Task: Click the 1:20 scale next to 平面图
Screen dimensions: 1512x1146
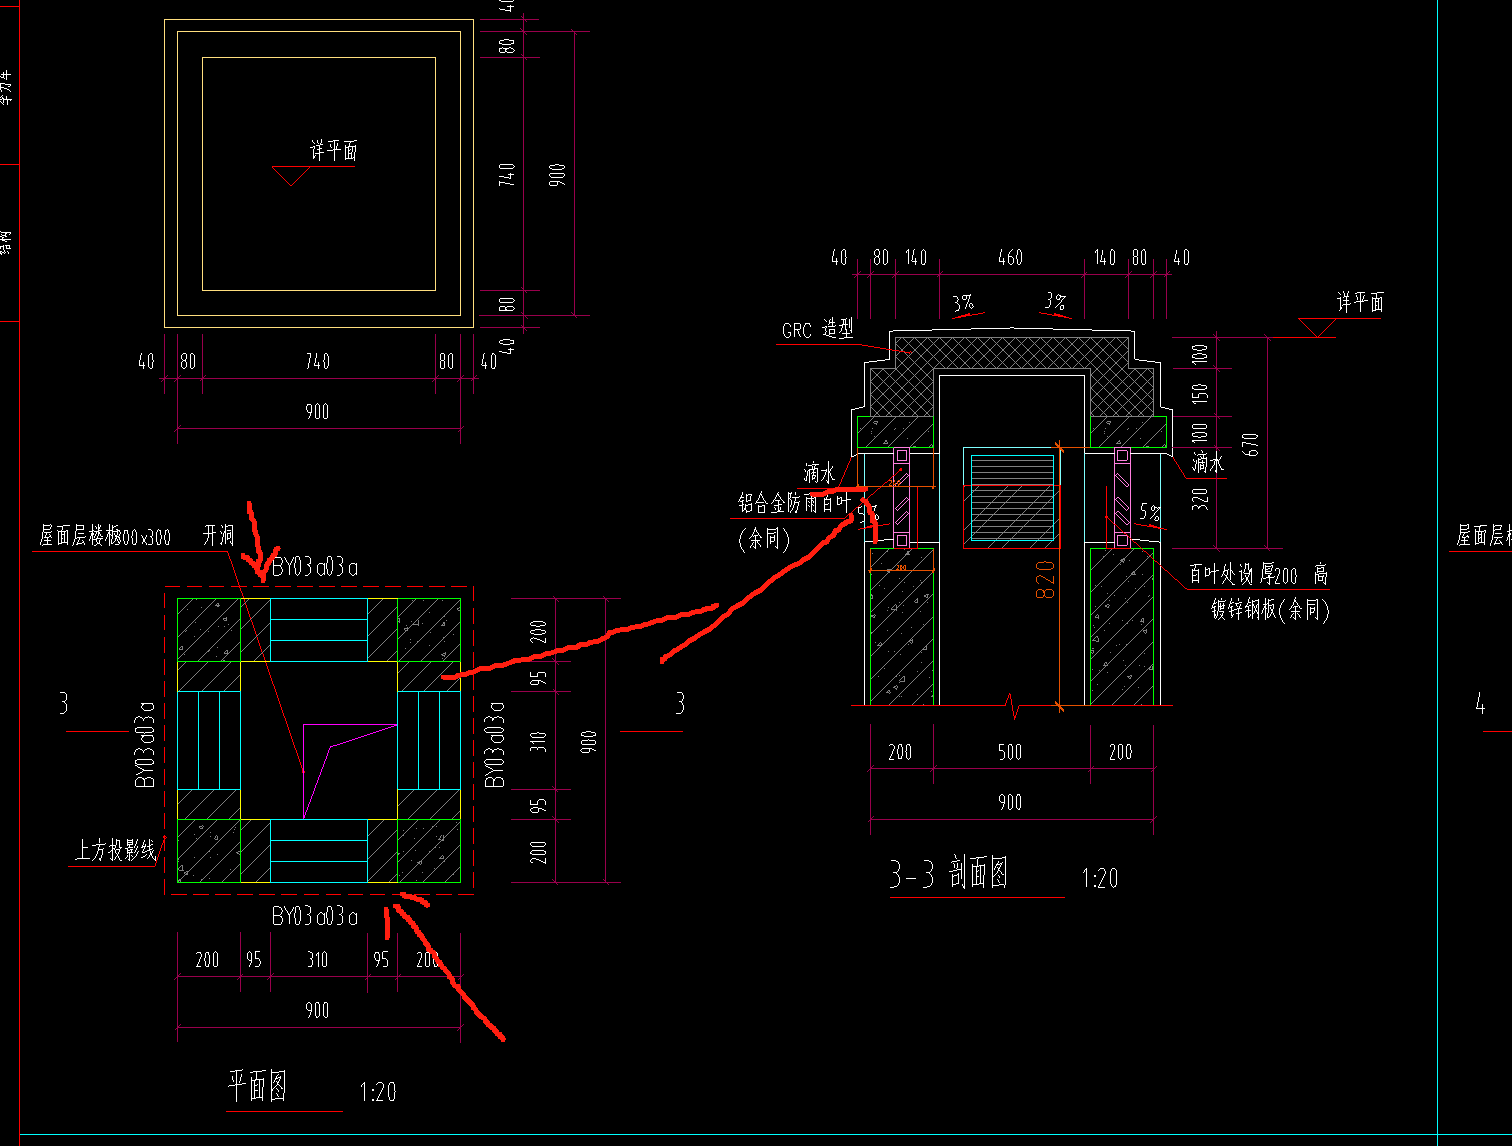Action: pos(378,1092)
